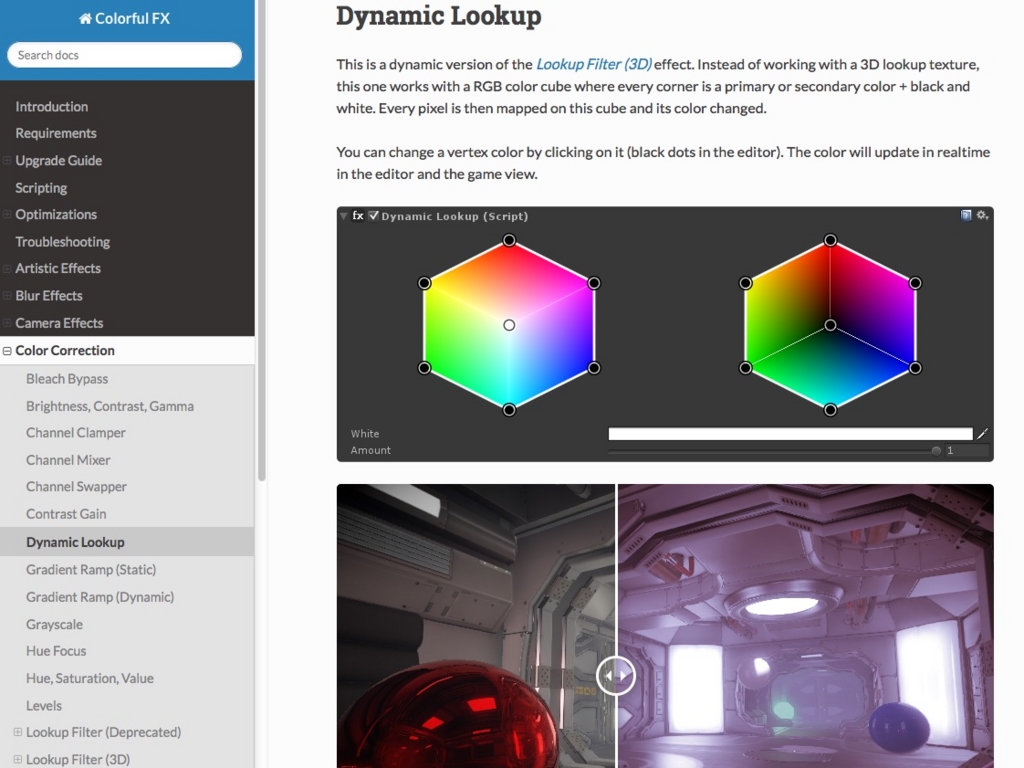
Task: Expand the Optimizations section
Action: point(7,214)
